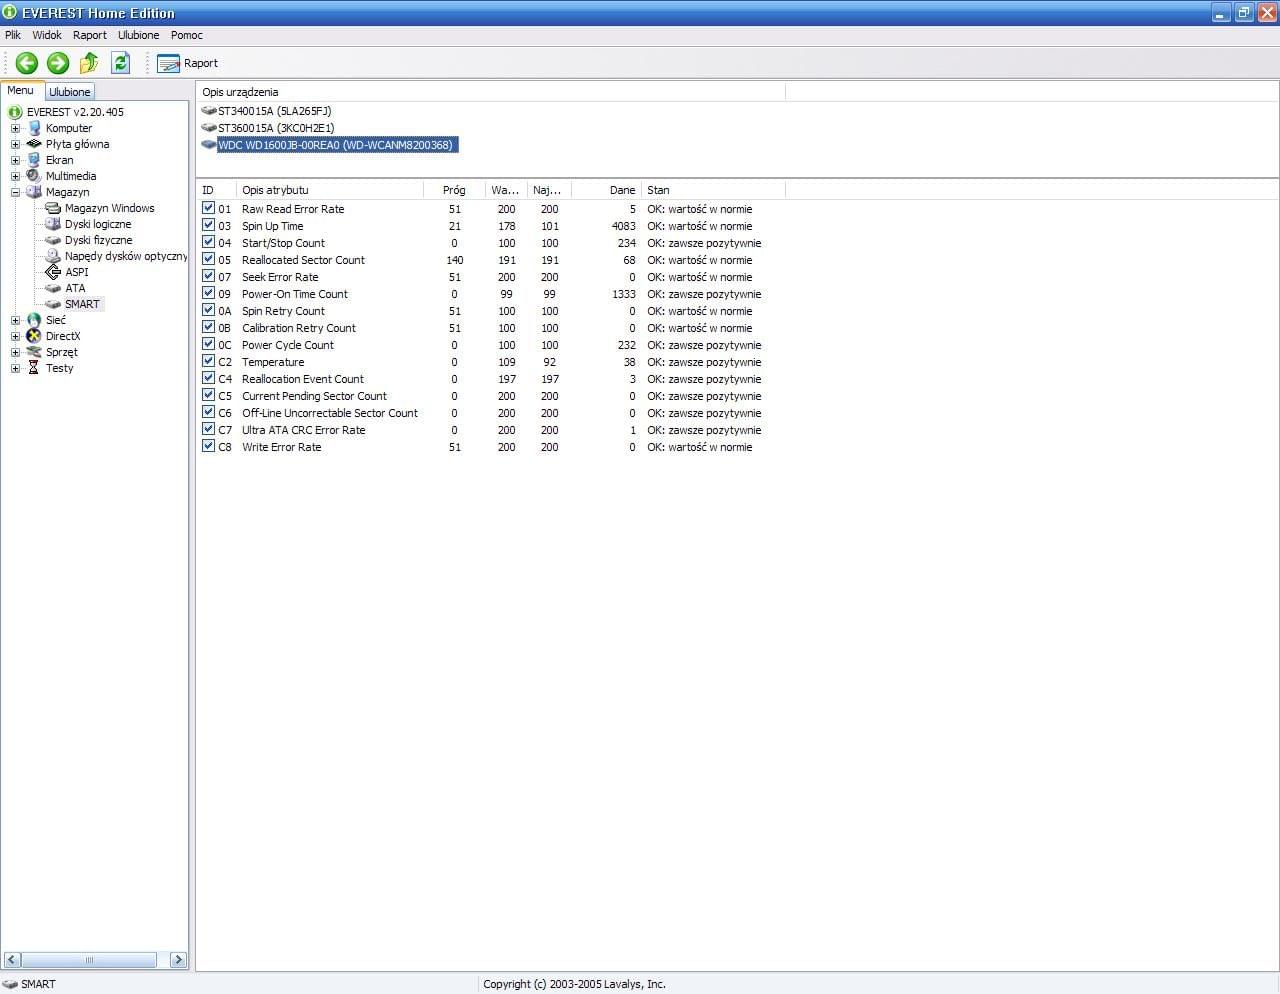Select the Reallocation Event Count row text
The height and width of the screenshot is (994, 1280).
coord(303,379)
